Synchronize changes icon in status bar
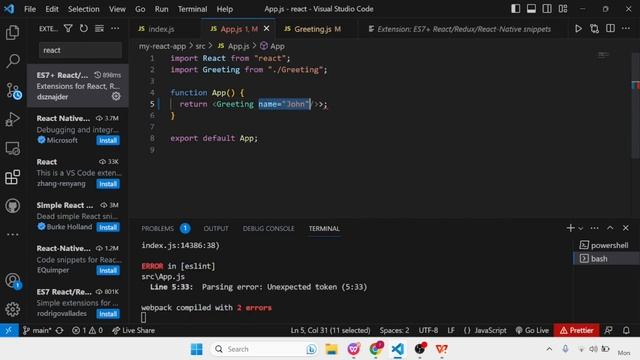 (x=60, y=330)
